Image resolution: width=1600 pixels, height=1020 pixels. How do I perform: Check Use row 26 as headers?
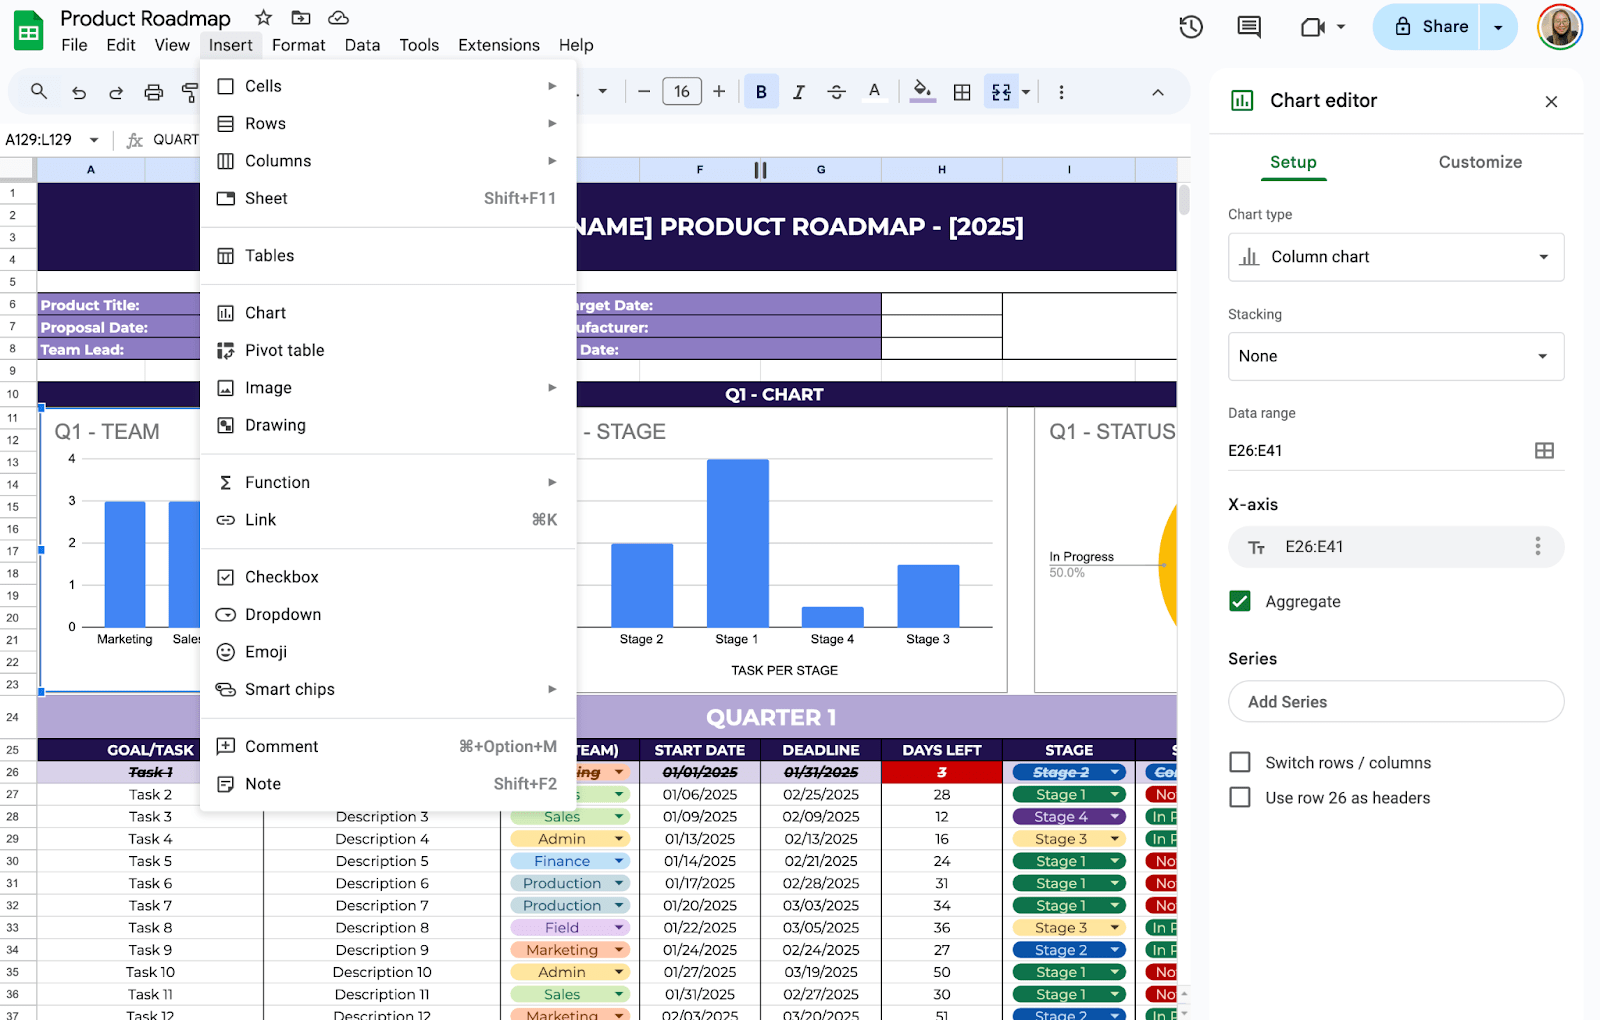tap(1240, 797)
